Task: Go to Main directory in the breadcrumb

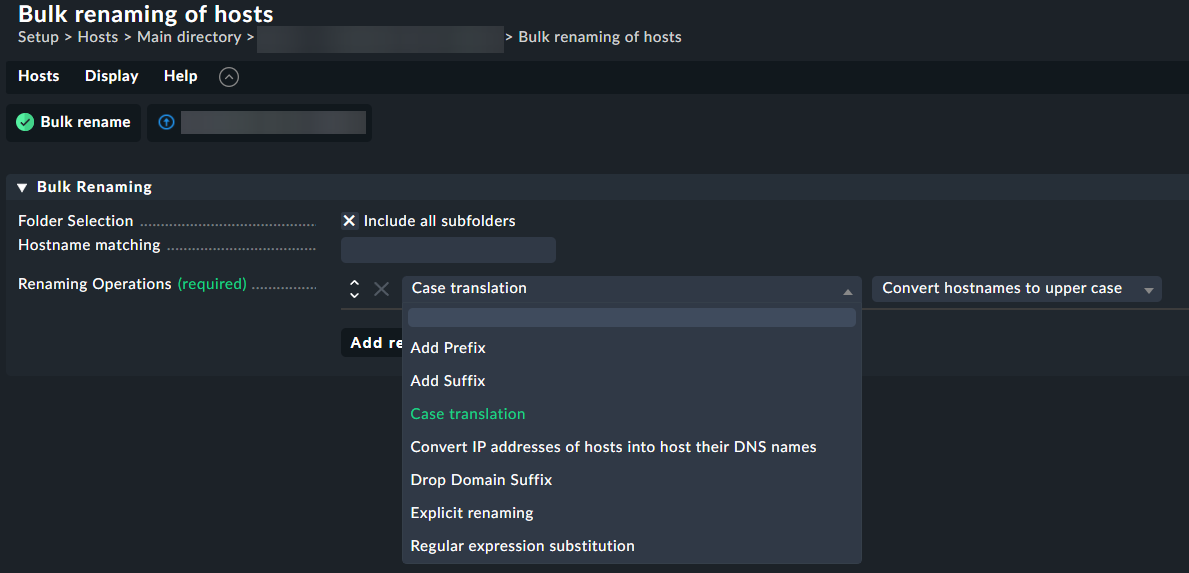Action: tap(189, 37)
